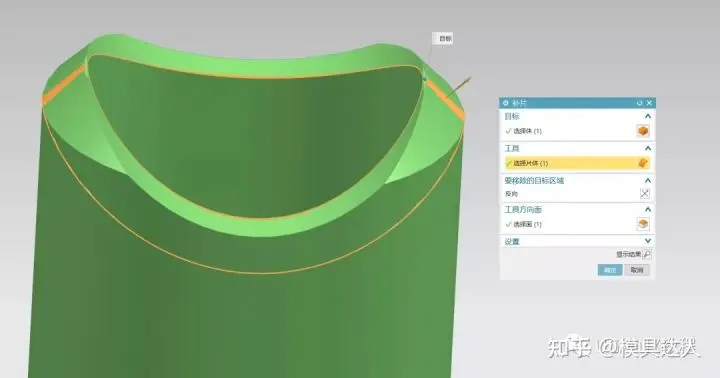This screenshot has width=720, height=378.
Task: Close the 补片 dialog
Action: [649, 103]
